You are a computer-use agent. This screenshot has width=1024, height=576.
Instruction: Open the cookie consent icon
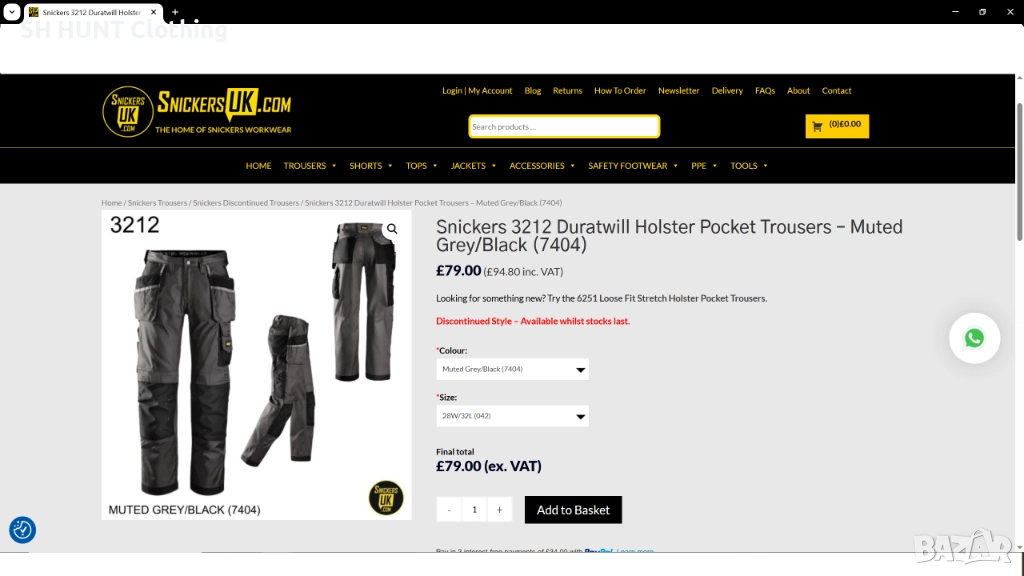22,530
